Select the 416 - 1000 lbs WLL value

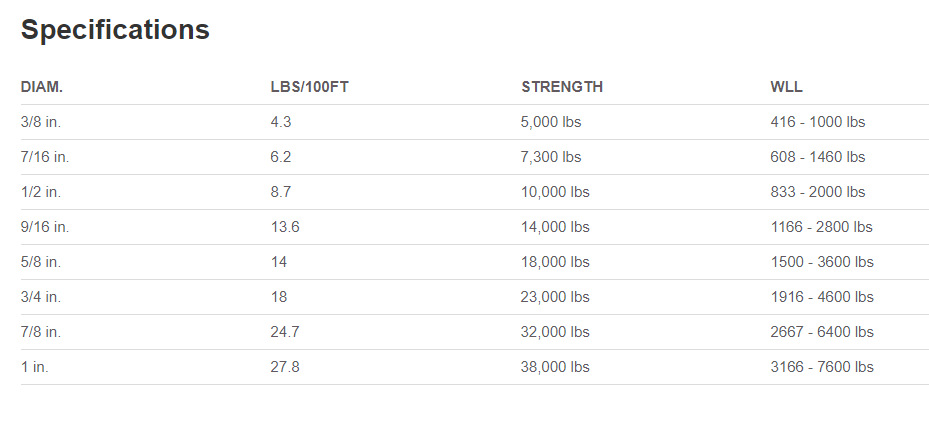coord(818,122)
